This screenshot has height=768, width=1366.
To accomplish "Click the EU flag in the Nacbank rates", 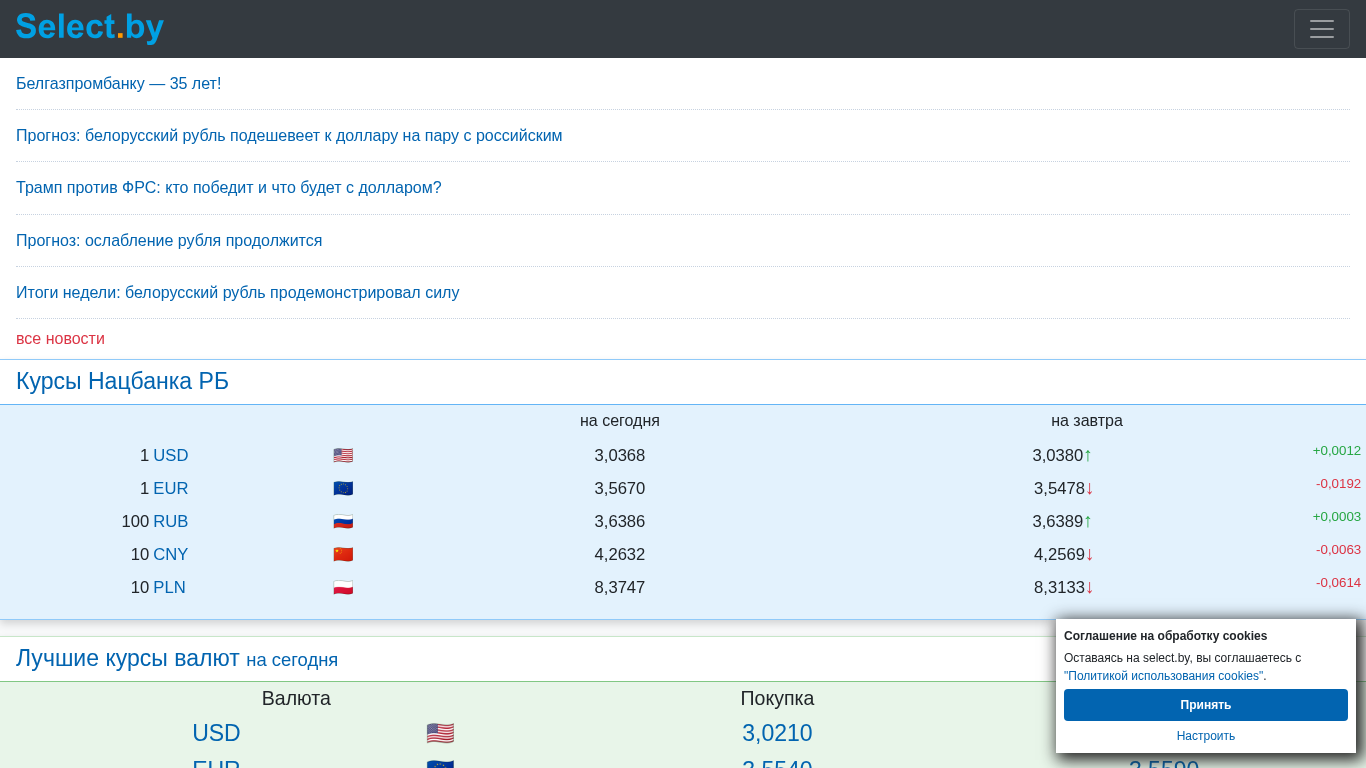I will point(343,489).
